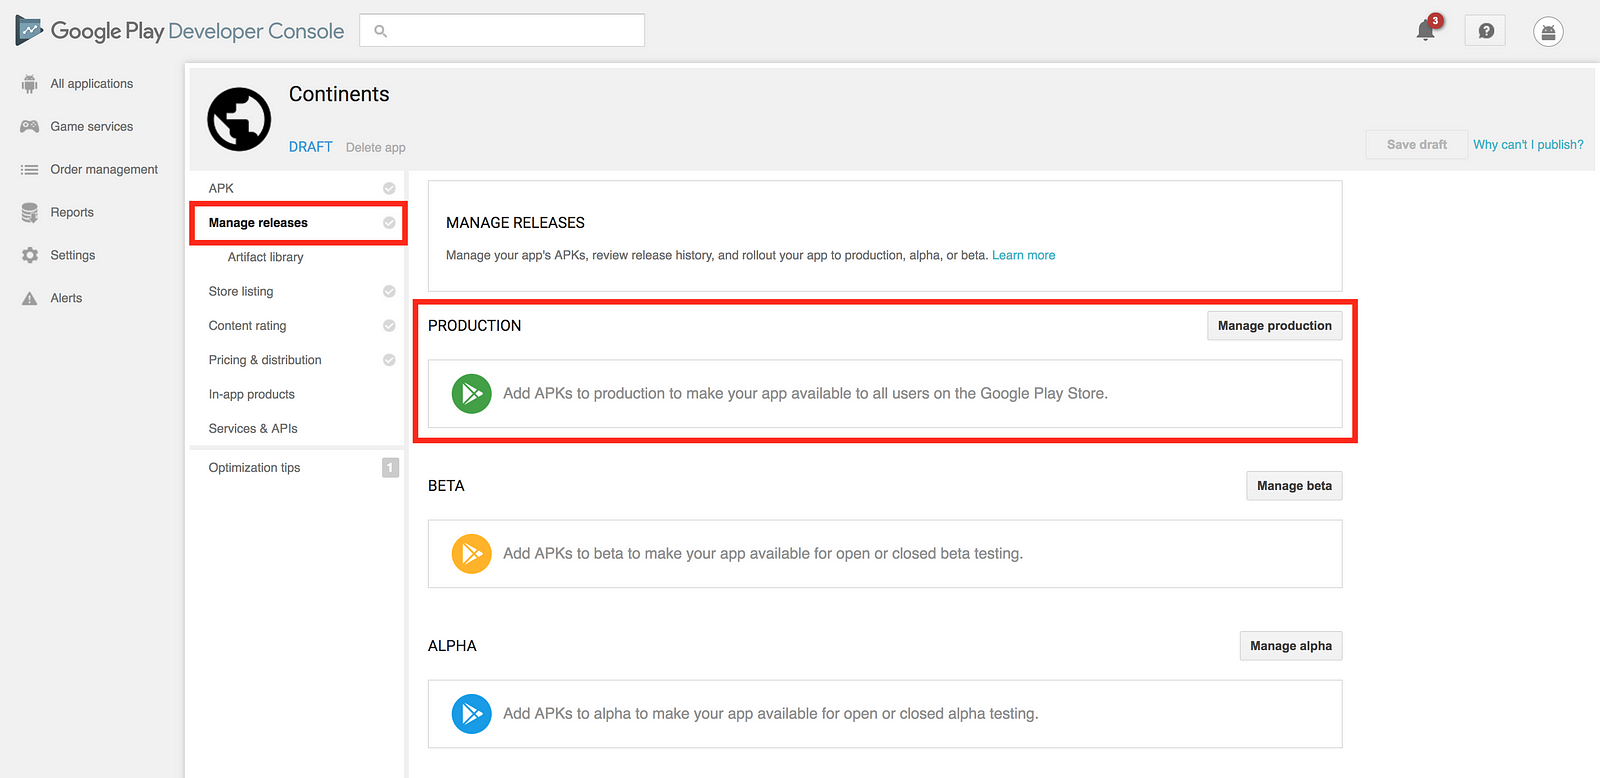
Task: Open the notifications bell icon
Action: click(x=1426, y=31)
